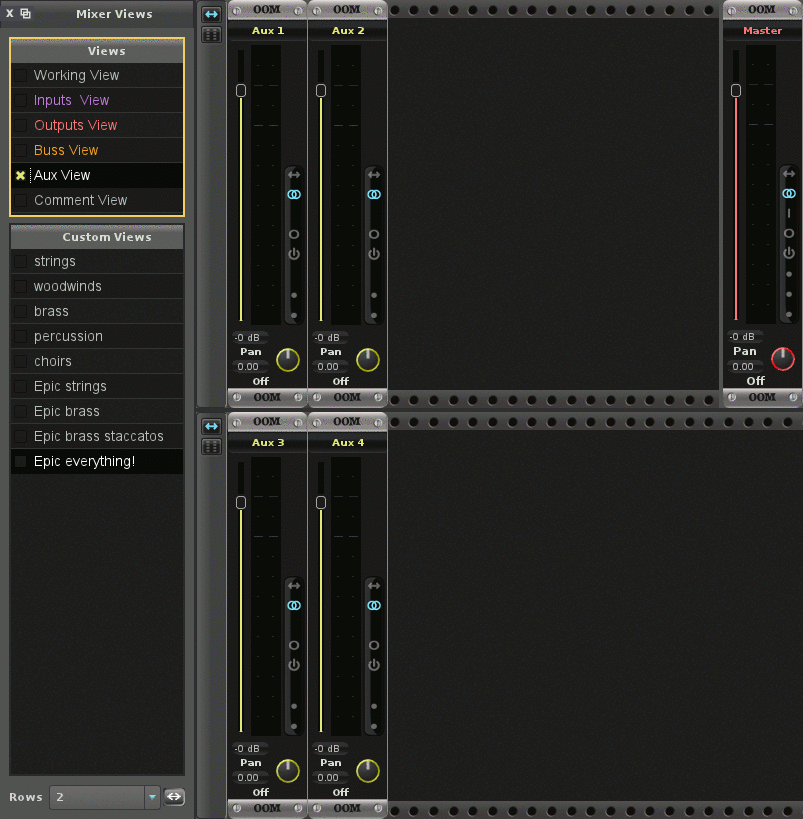Select the "Comment View" row label
The height and width of the screenshot is (819, 803).
click(x=80, y=201)
